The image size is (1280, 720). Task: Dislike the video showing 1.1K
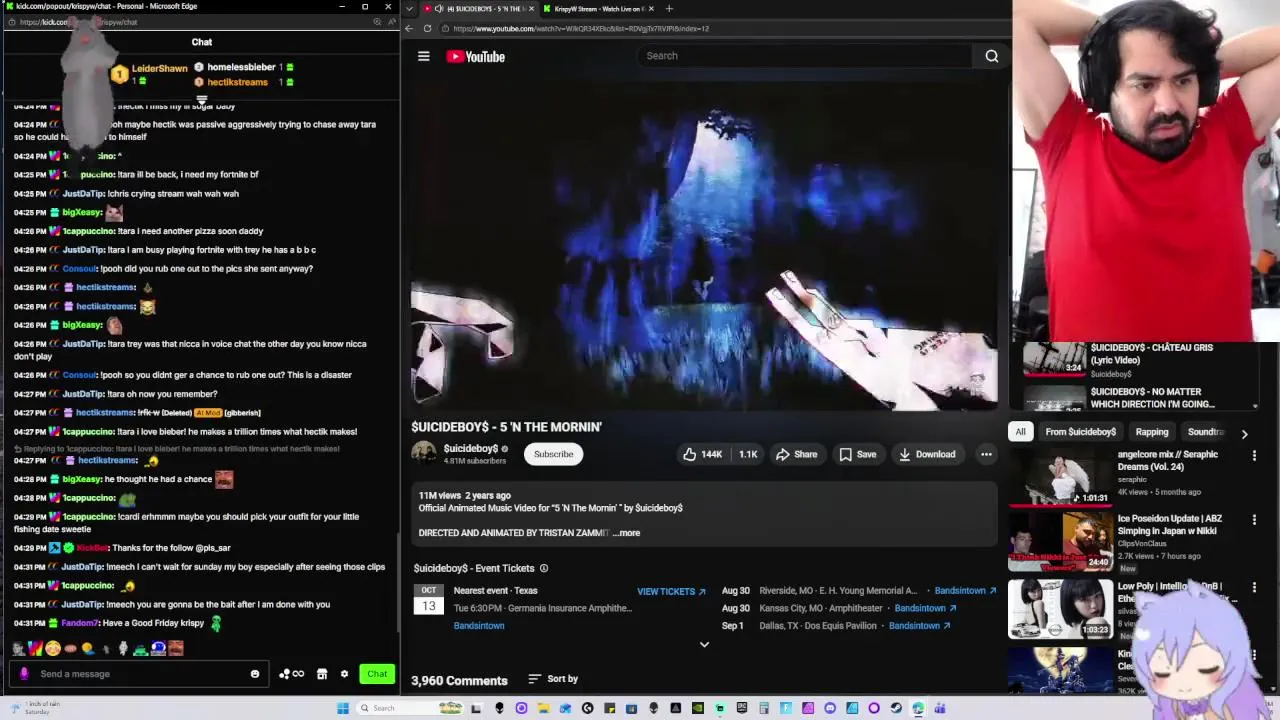[x=748, y=454]
